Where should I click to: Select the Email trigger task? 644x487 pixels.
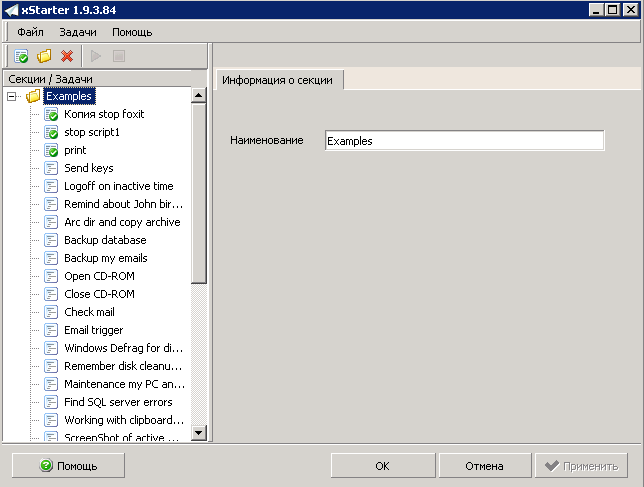pyautogui.click(x=94, y=330)
